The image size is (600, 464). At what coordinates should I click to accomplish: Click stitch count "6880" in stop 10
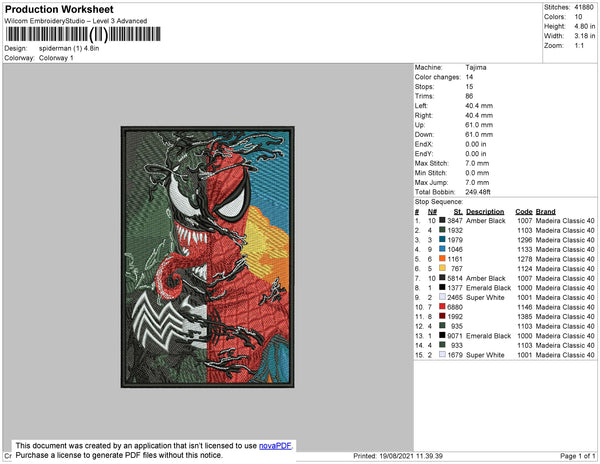click(x=455, y=307)
